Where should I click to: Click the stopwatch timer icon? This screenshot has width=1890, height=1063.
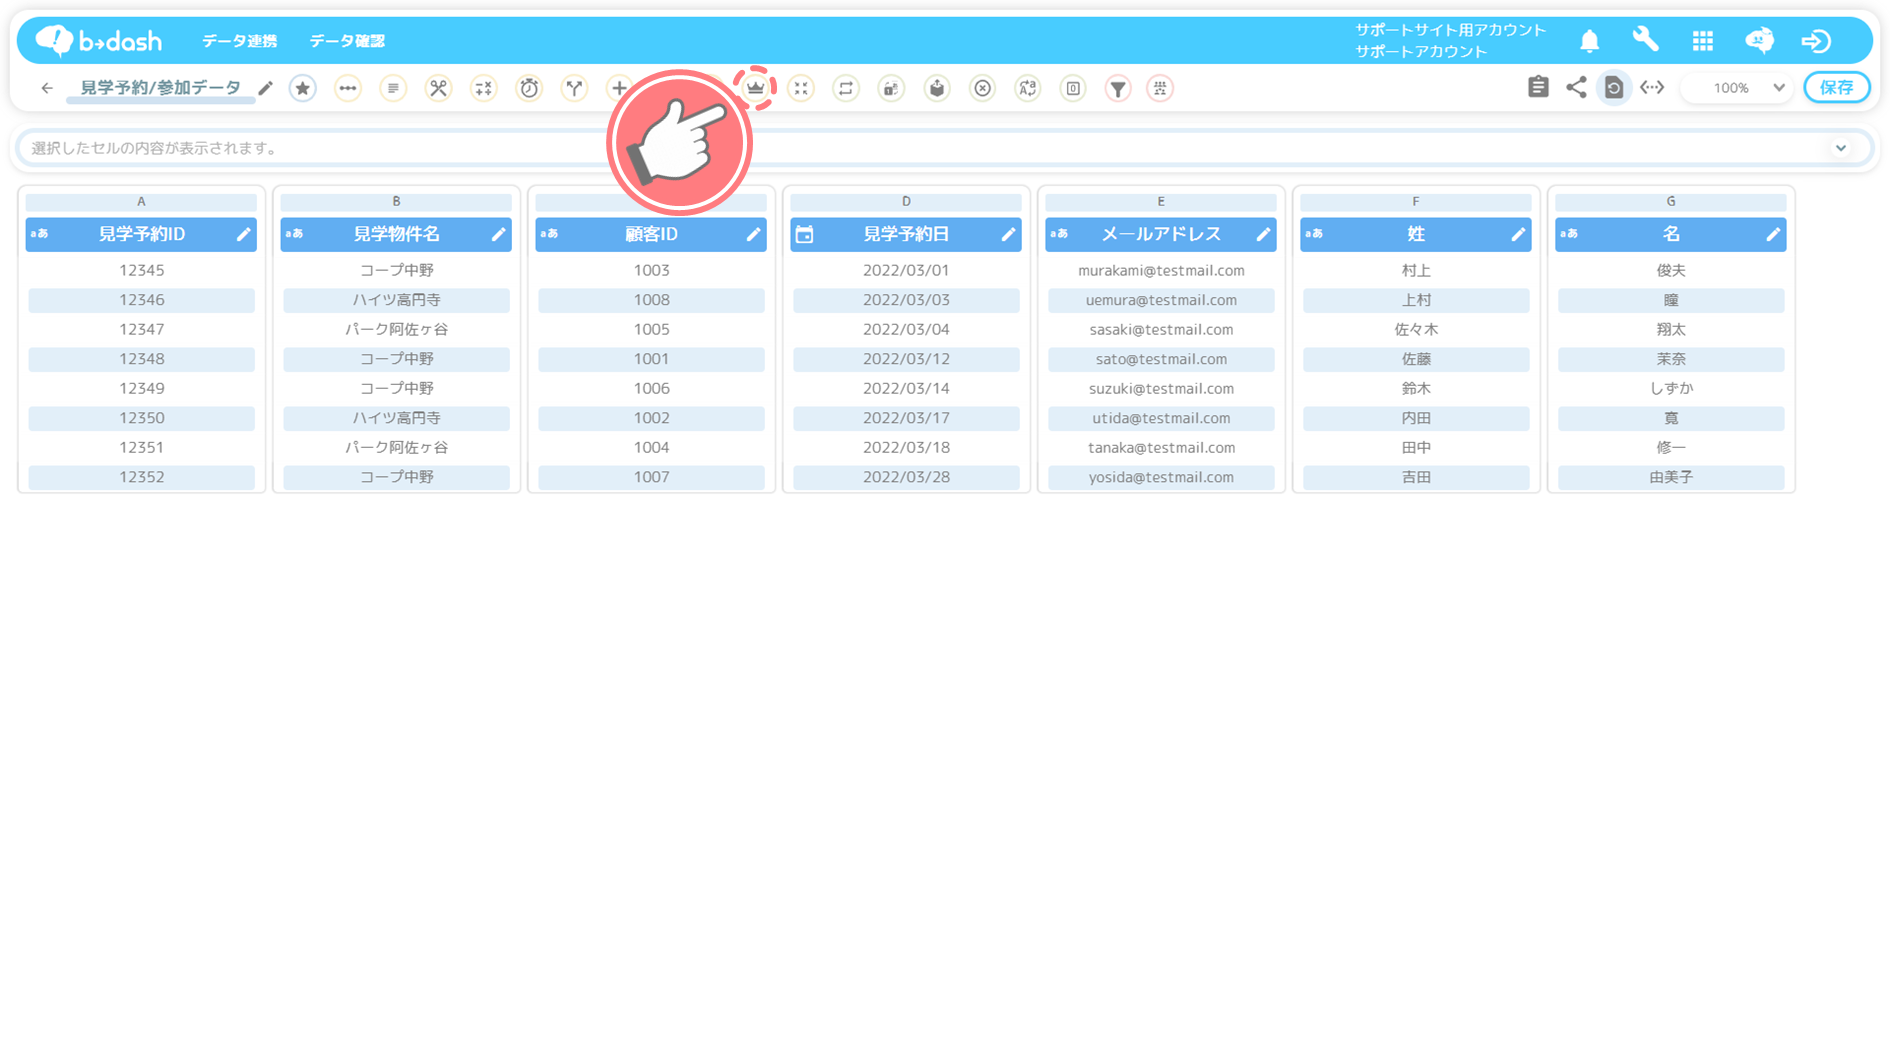click(x=529, y=89)
